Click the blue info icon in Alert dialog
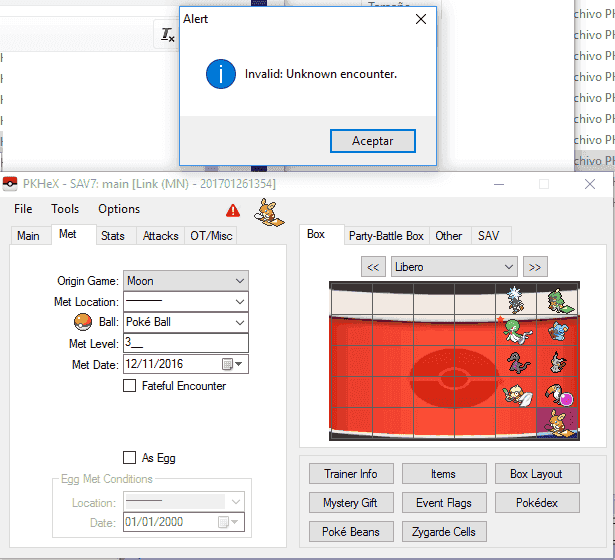This screenshot has width=615, height=560. [221, 74]
